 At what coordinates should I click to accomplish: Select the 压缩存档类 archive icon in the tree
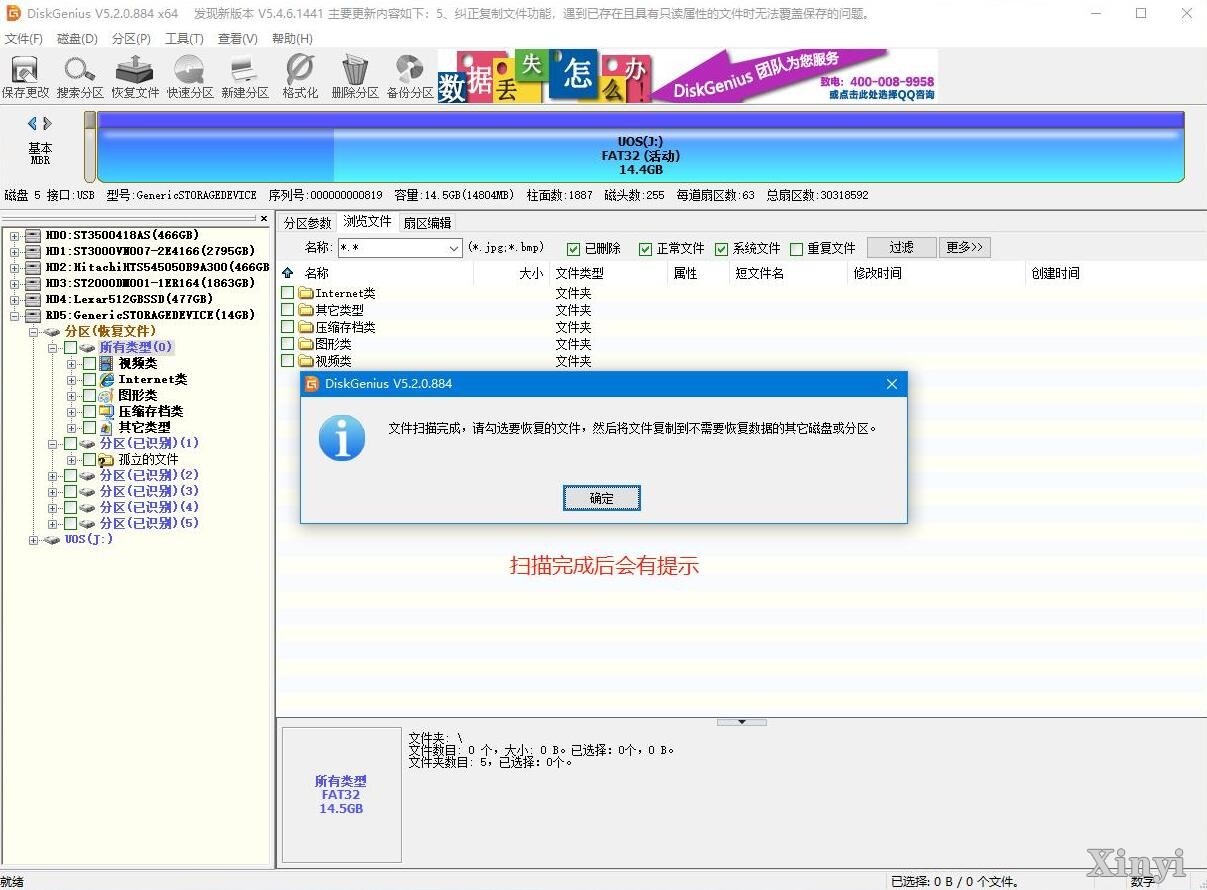click(106, 411)
